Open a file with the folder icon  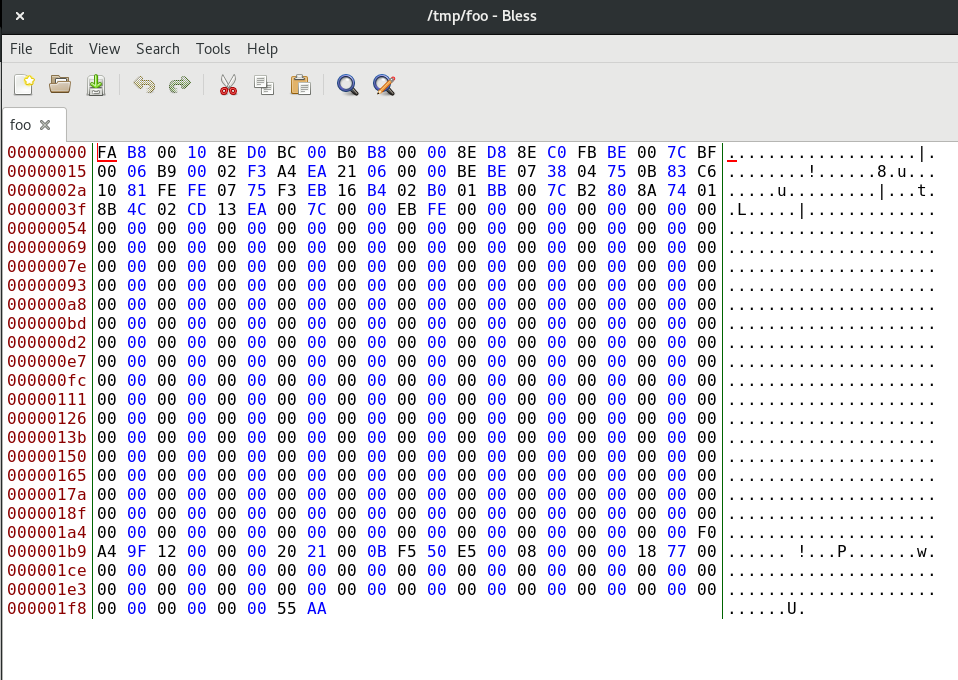pos(60,84)
